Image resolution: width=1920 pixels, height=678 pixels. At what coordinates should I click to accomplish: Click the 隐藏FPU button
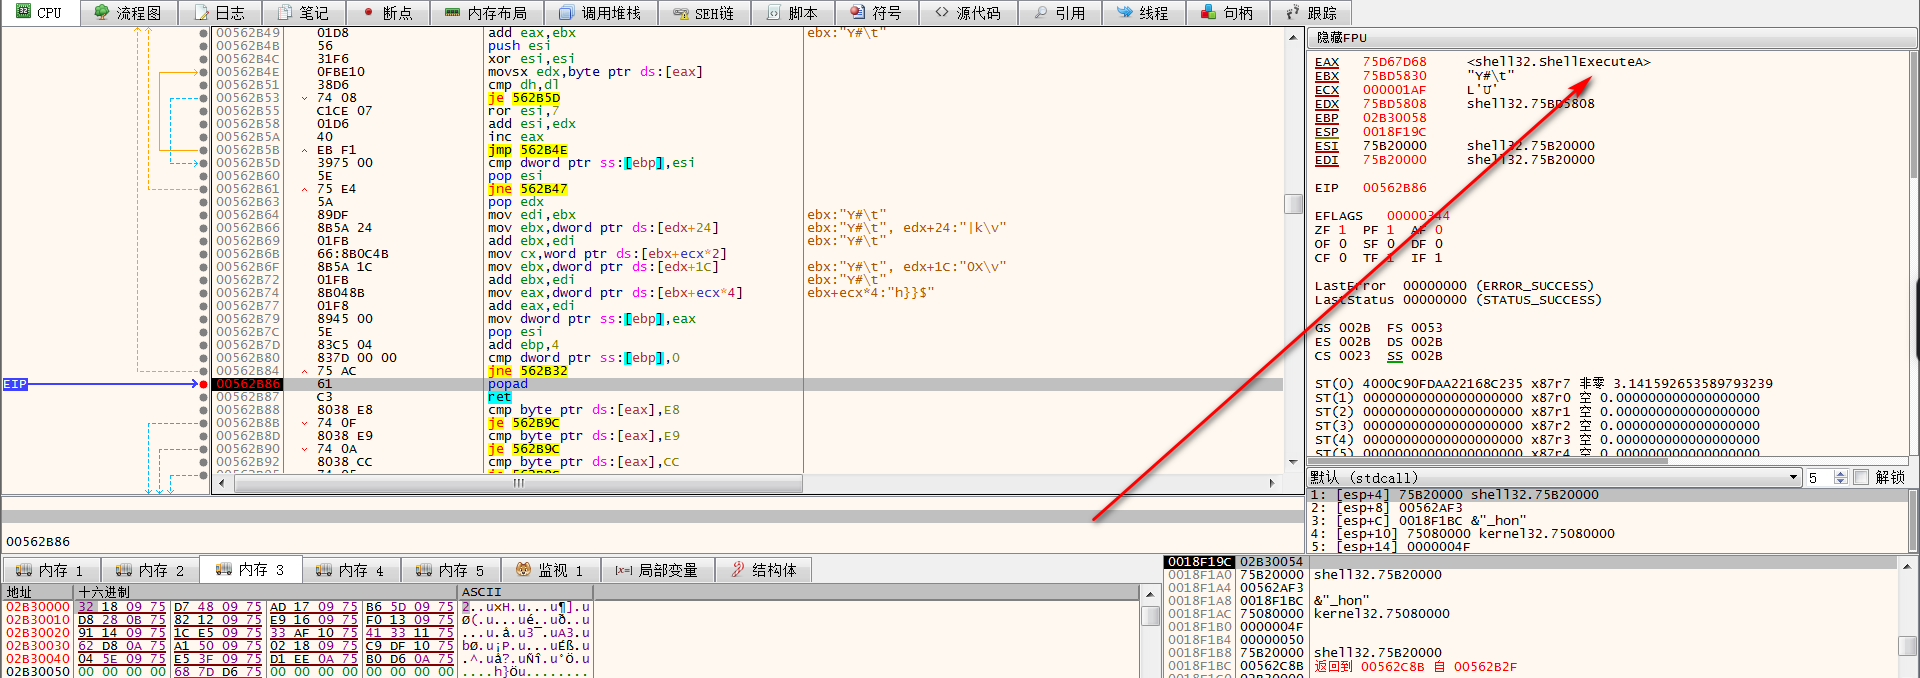(x=1342, y=37)
